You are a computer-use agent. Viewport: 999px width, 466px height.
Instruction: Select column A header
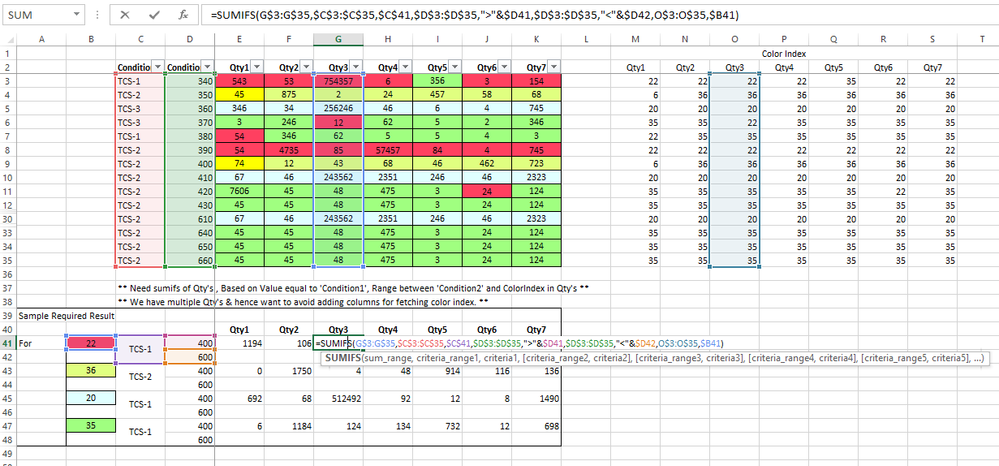click(41, 40)
